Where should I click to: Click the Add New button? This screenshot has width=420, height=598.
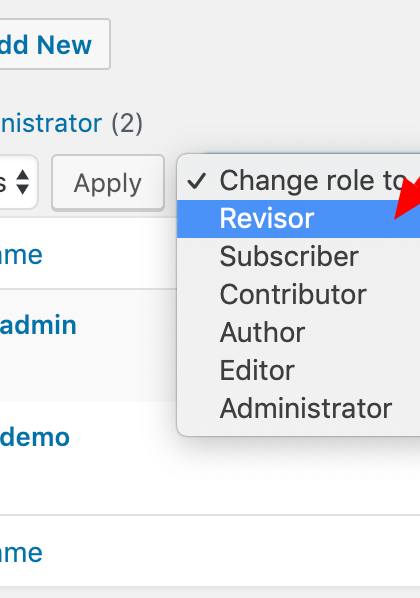[54, 44]
